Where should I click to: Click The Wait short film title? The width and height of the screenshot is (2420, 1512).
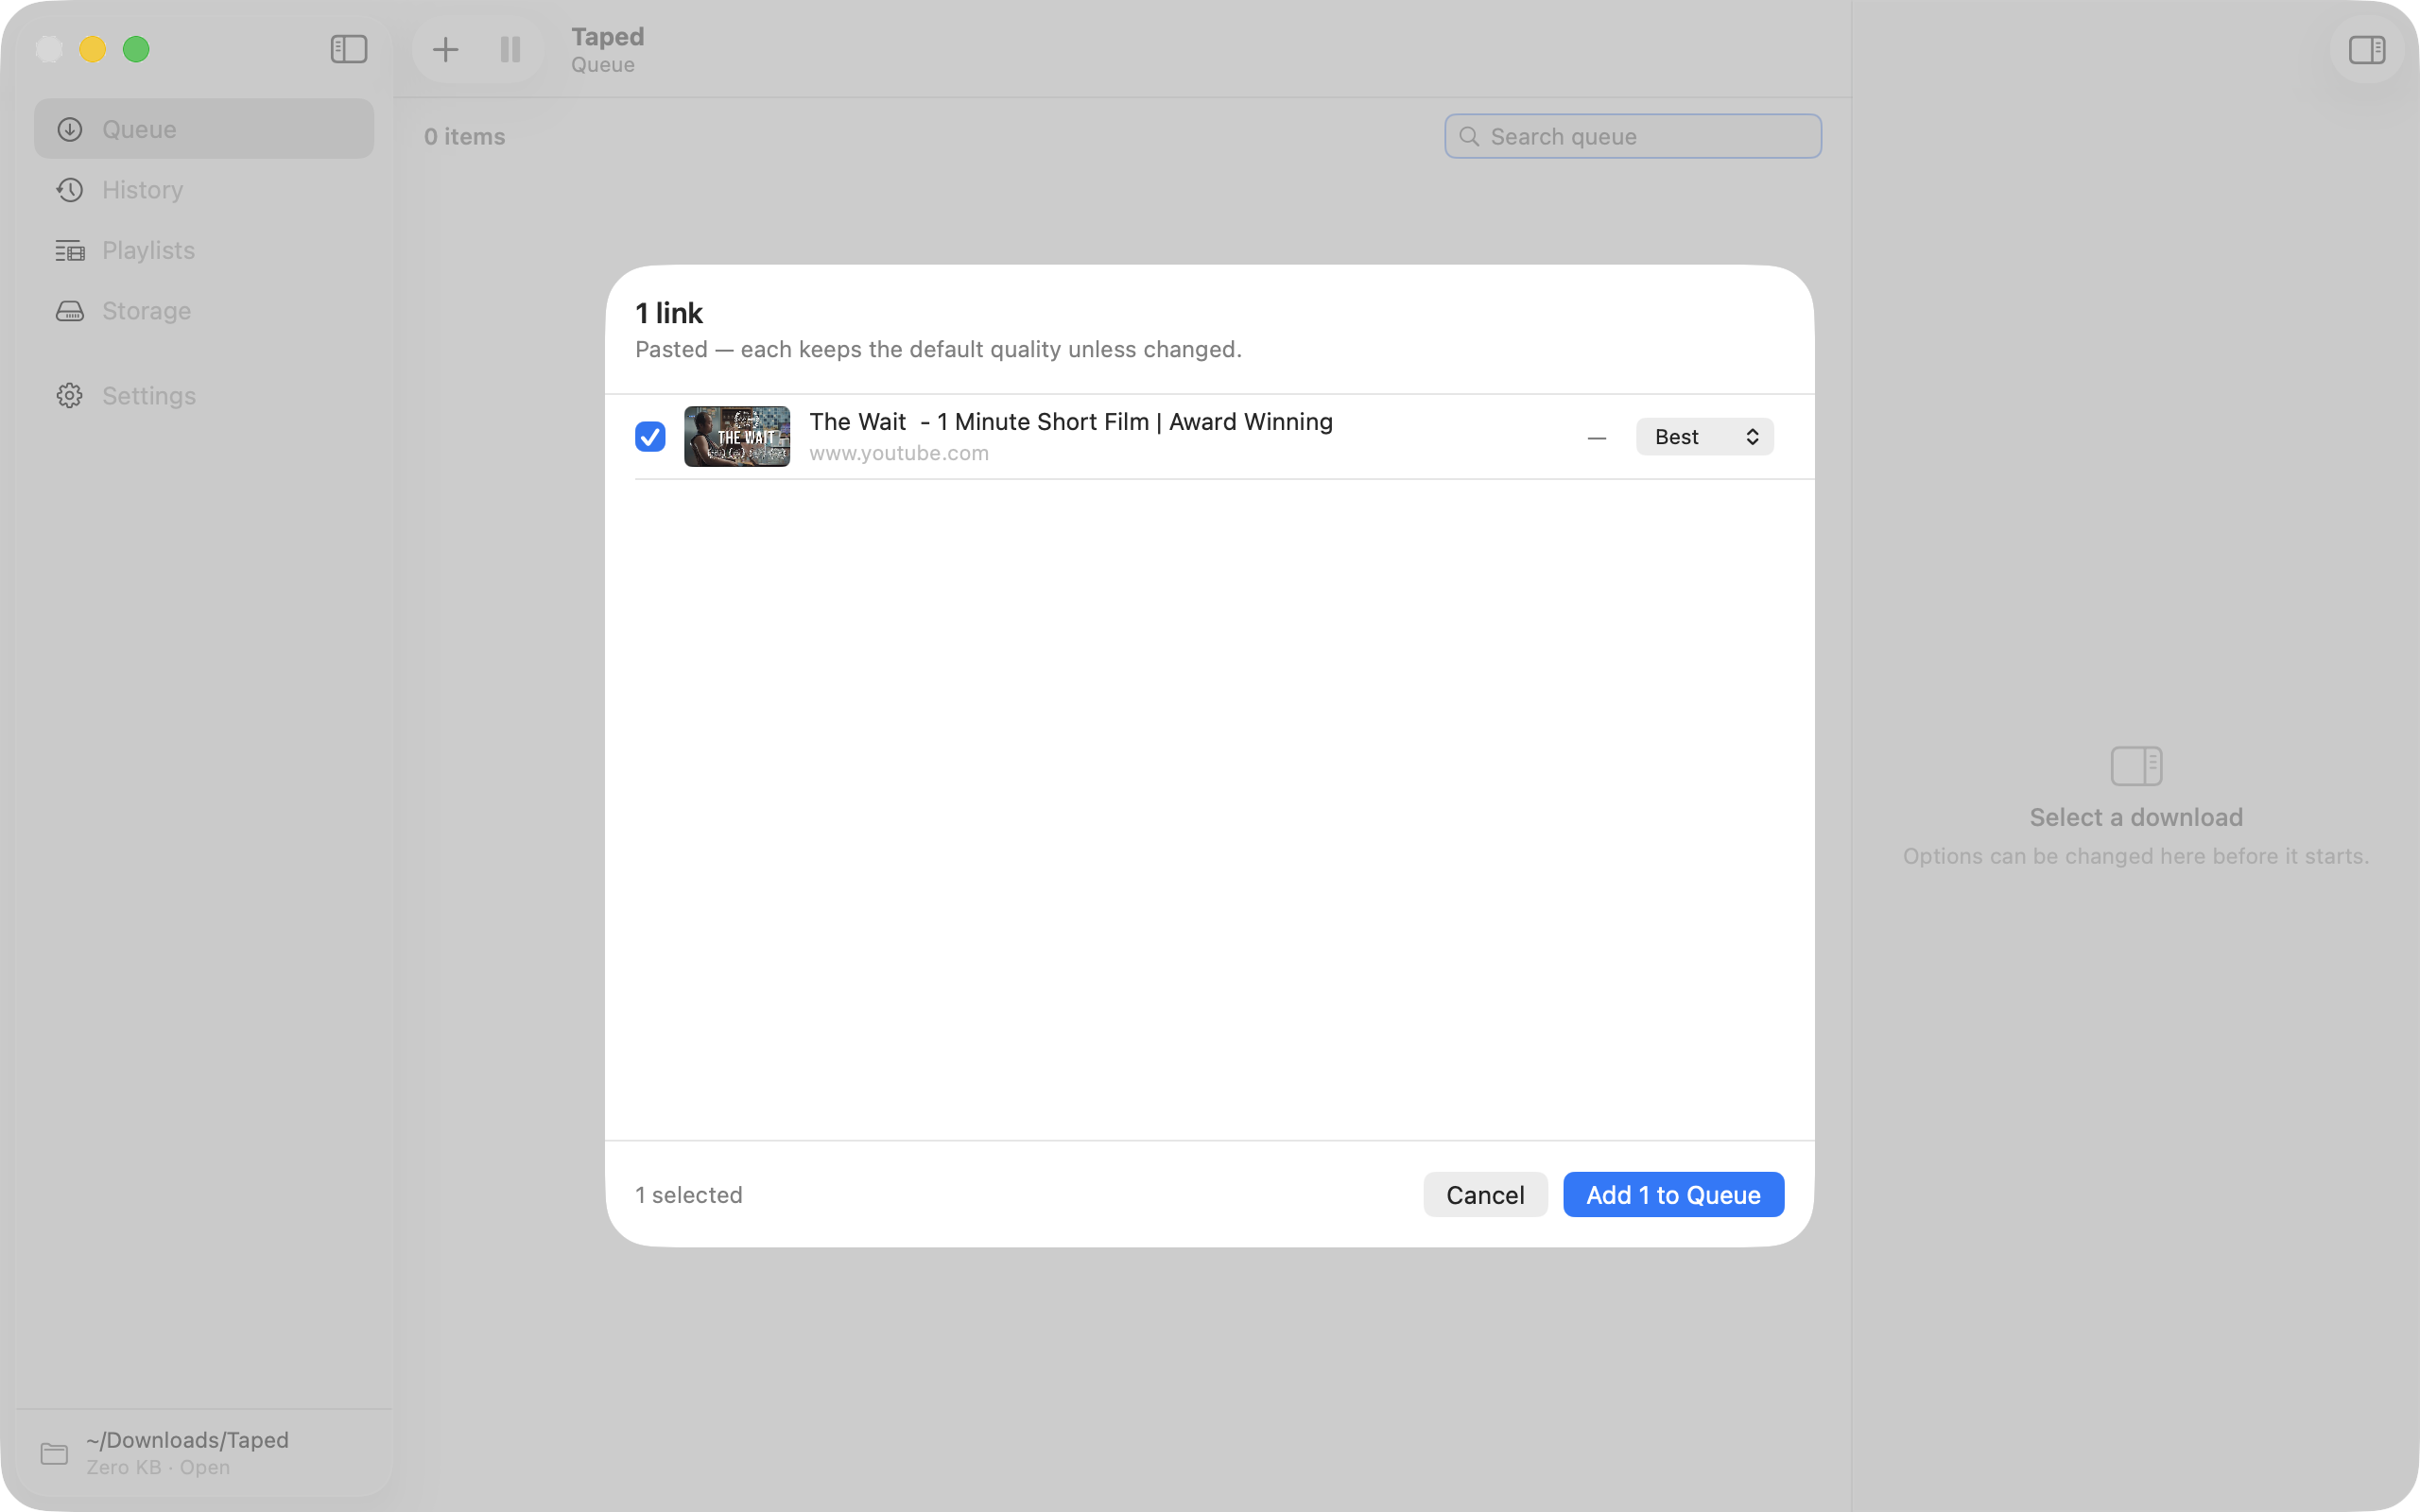[1071, 422]
